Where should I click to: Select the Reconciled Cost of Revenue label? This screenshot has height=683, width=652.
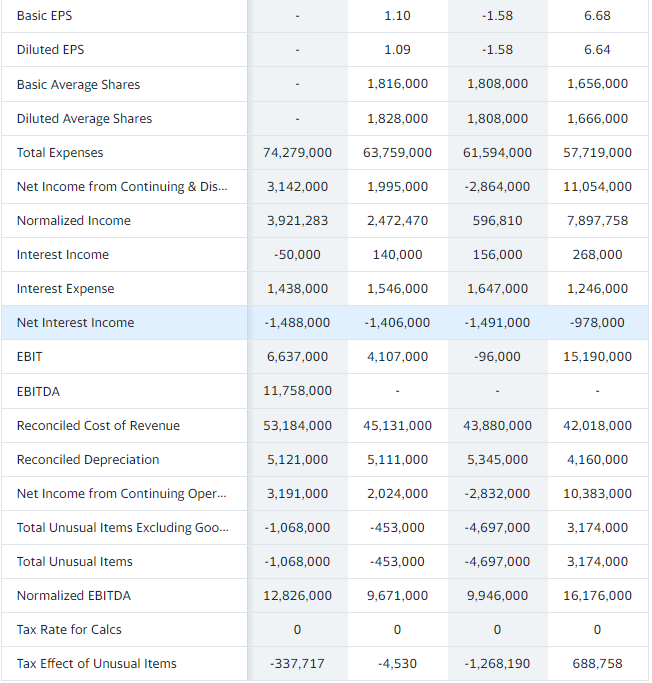click(x=98, y=426)
